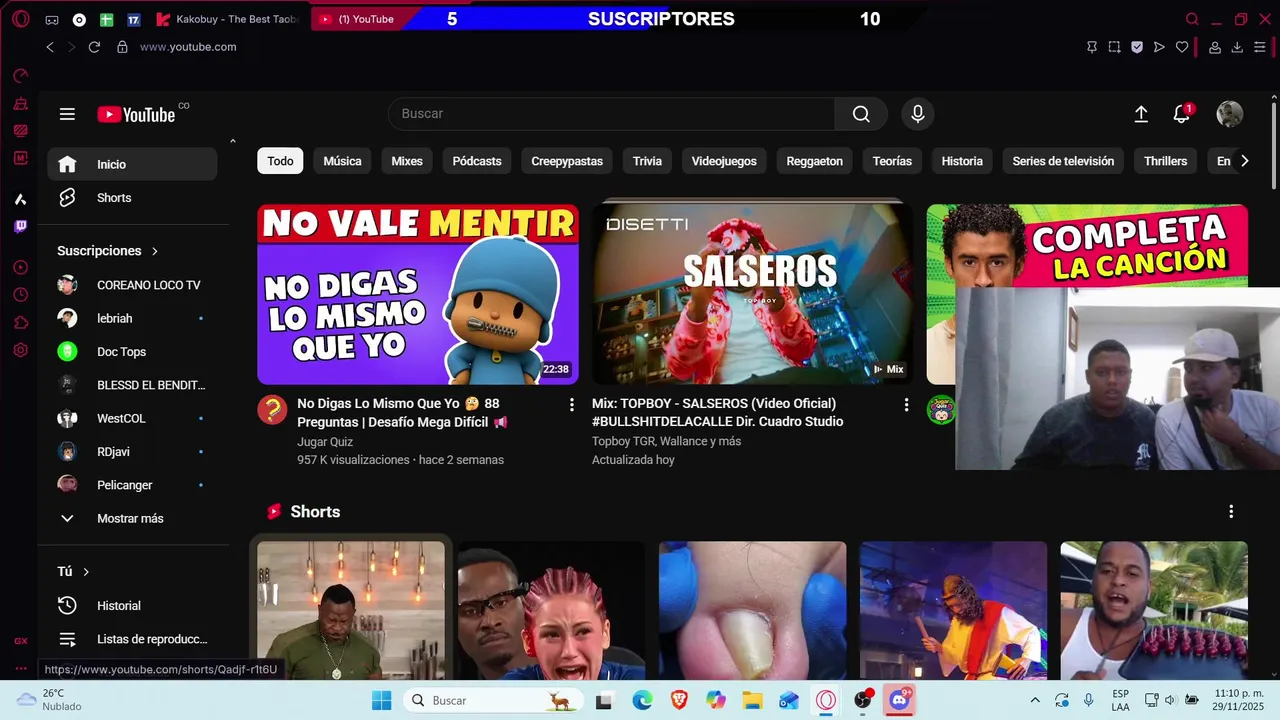The image size is (1280, 720).
Task: Select the Creepypastas filter chip
Action: [x=567, y=161]
